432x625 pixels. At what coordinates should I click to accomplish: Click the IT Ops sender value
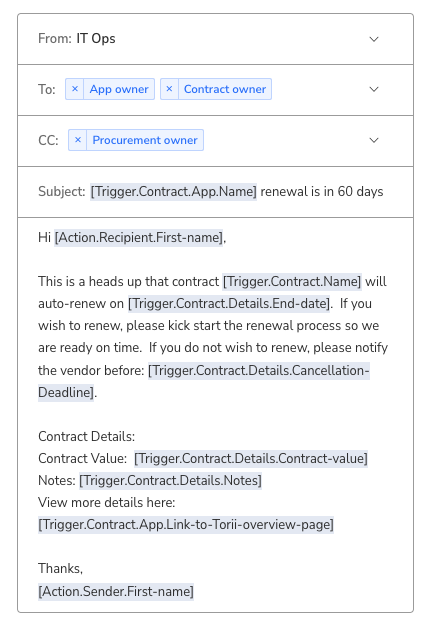pos(96,39)
